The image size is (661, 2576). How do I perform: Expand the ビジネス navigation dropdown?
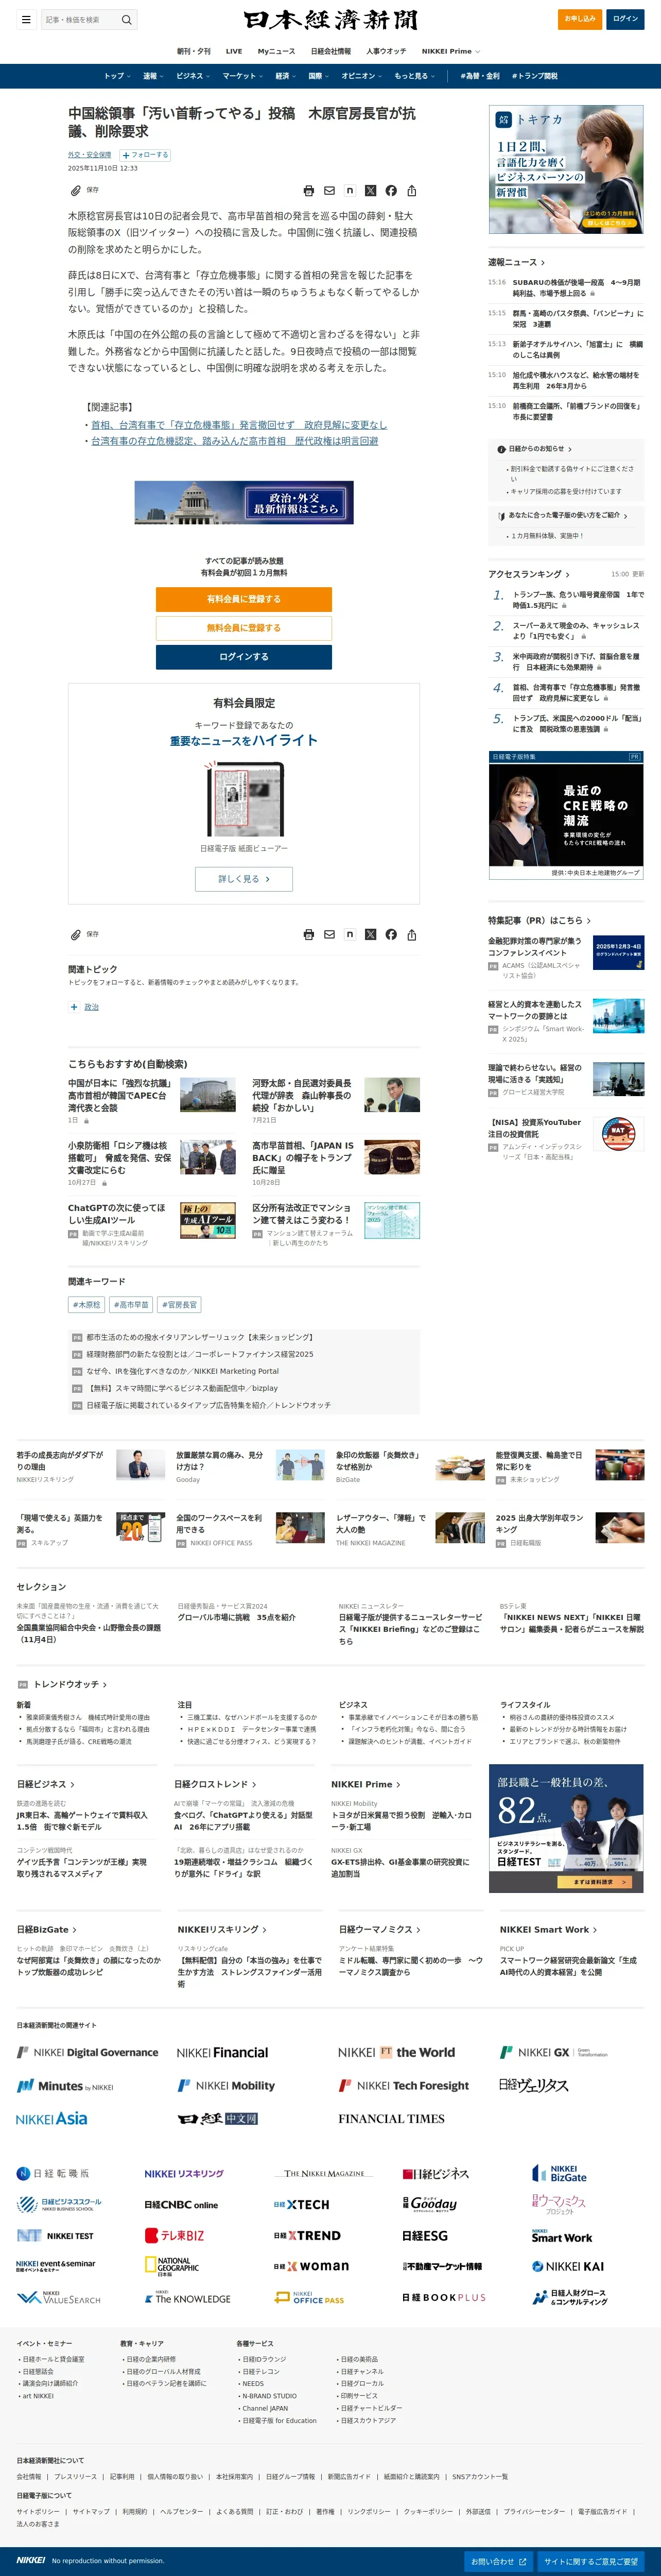[x=193, y=76]
